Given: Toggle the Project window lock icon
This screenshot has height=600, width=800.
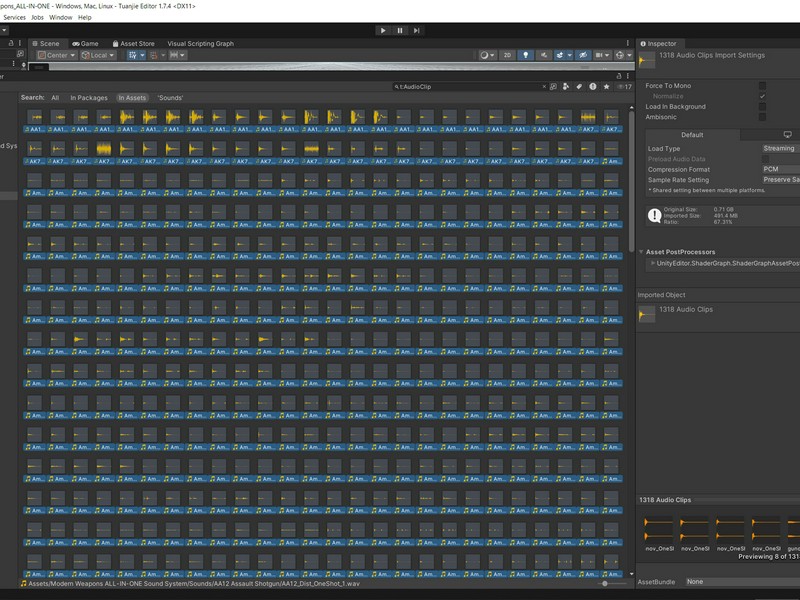Looking at the screenshot, I should pos(619,76).
